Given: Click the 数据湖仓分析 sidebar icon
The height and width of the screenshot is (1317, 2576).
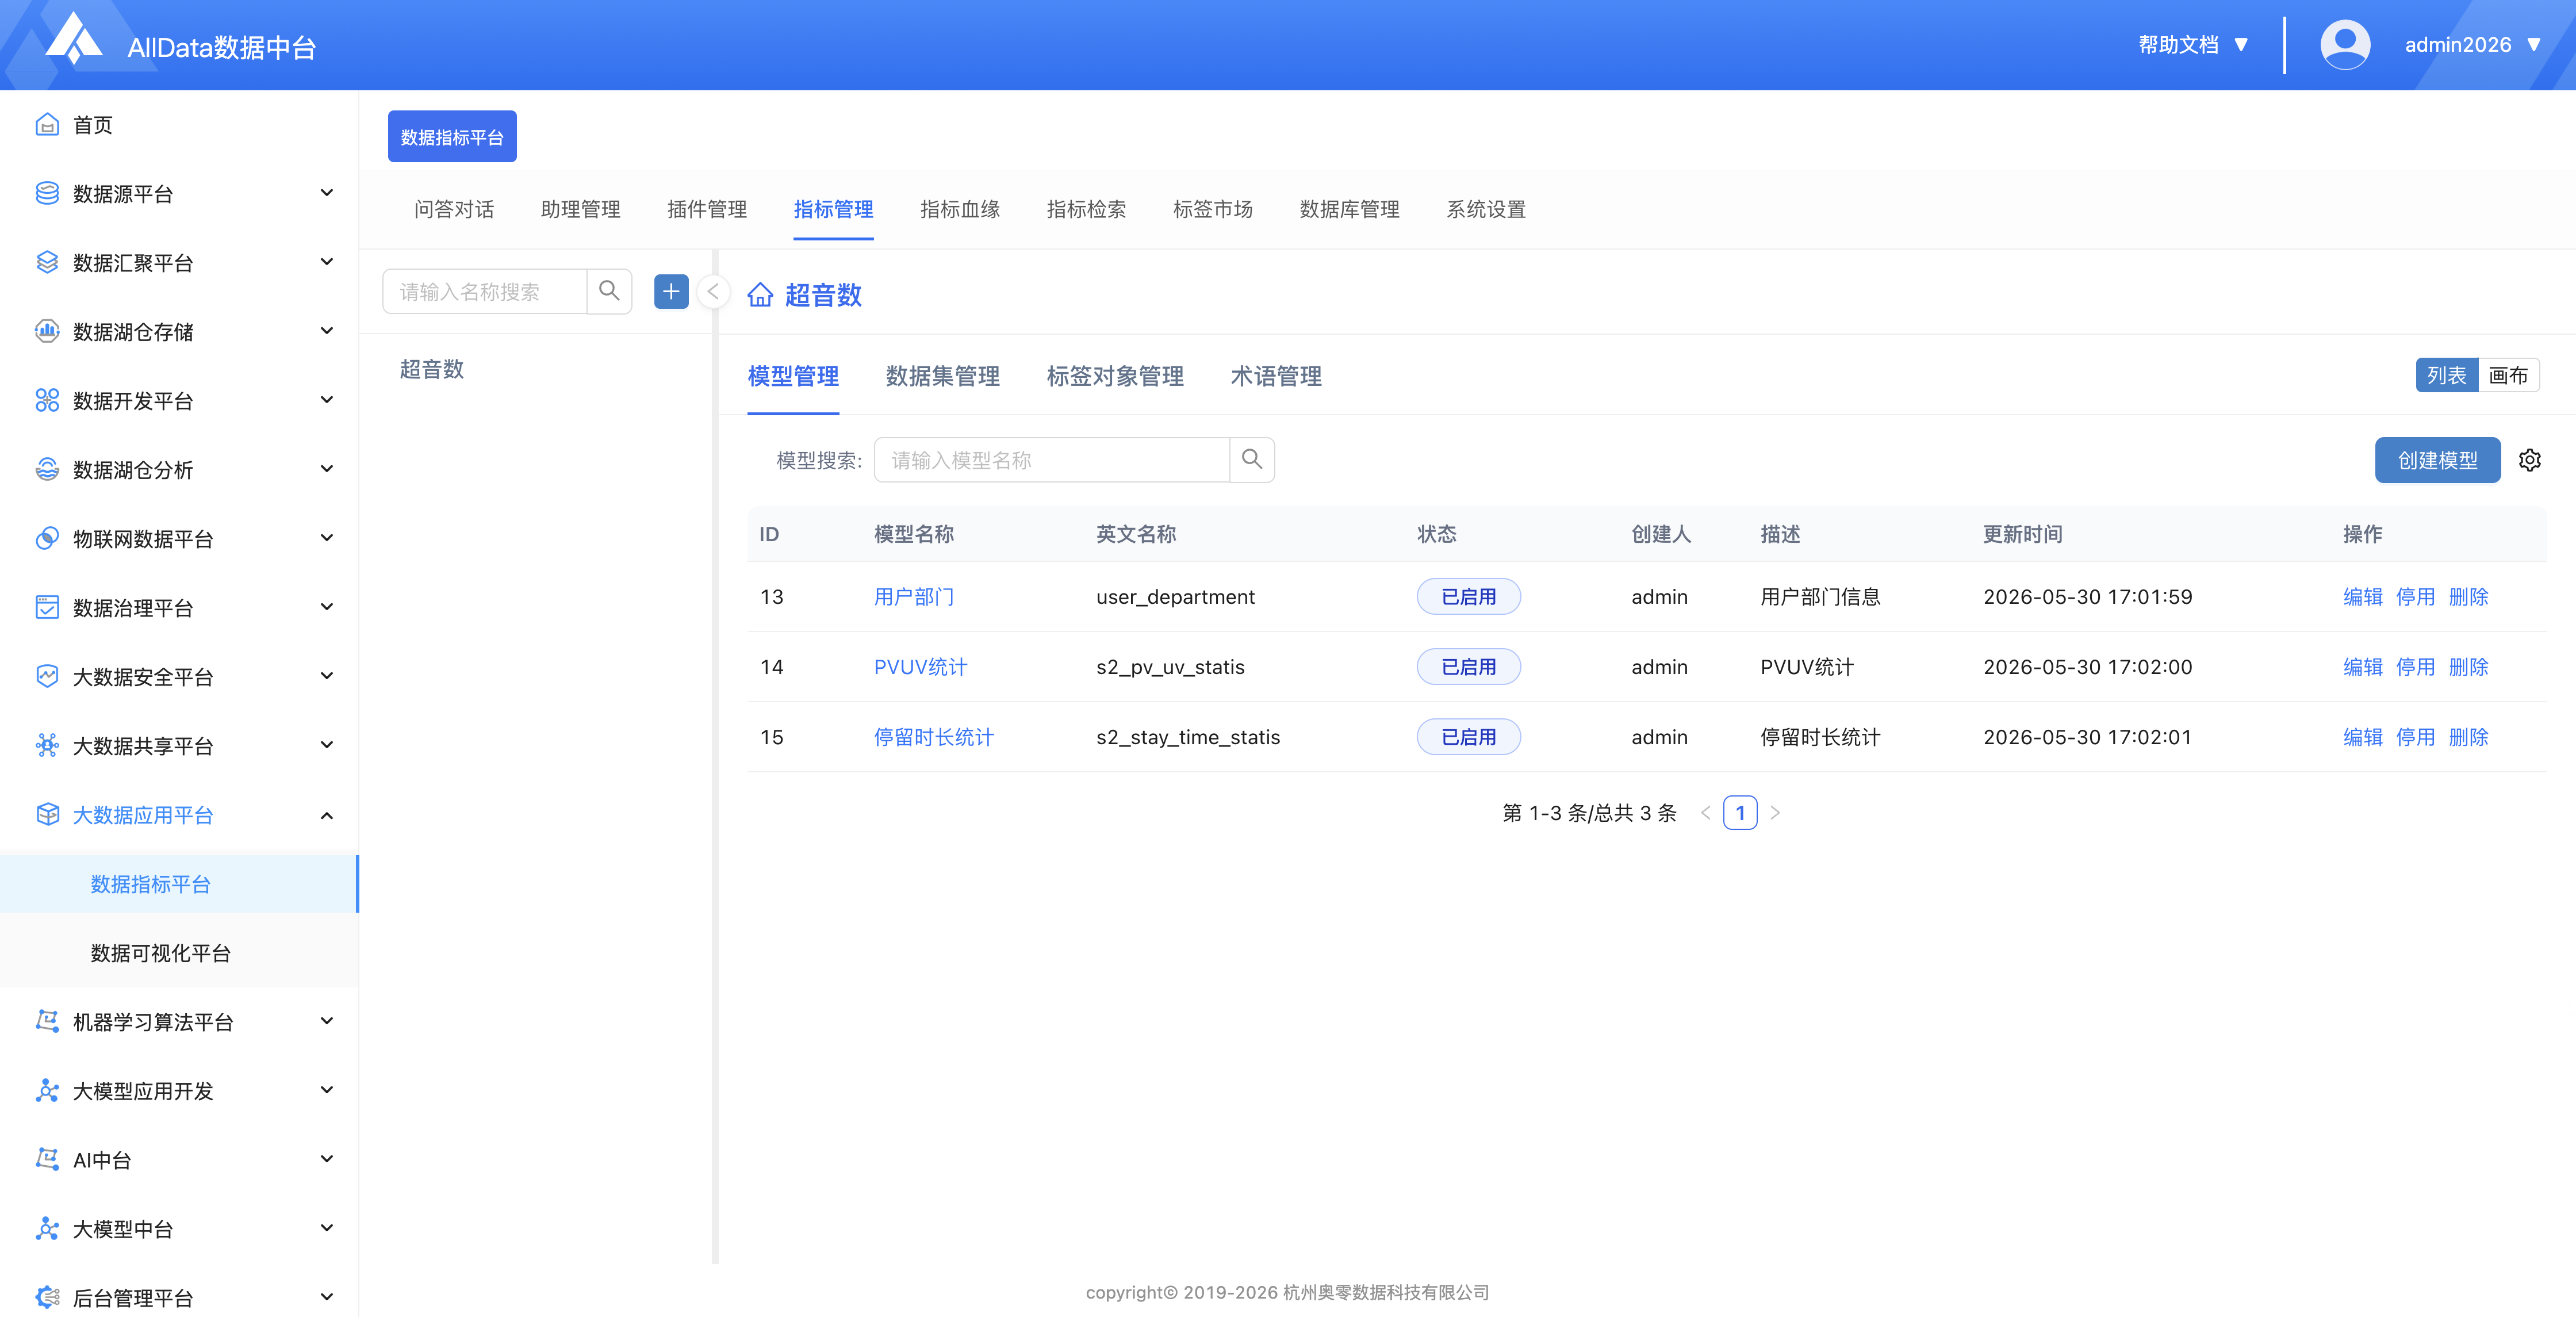Looking at the screenshot, I should tap(47, 469).
